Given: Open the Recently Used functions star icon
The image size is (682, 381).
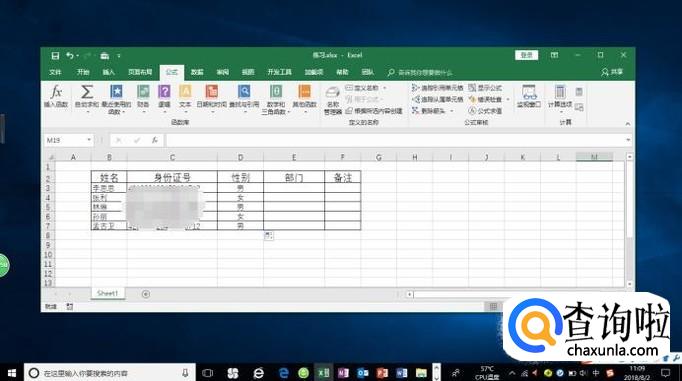Looking at the screenshot, I should 116,92.
